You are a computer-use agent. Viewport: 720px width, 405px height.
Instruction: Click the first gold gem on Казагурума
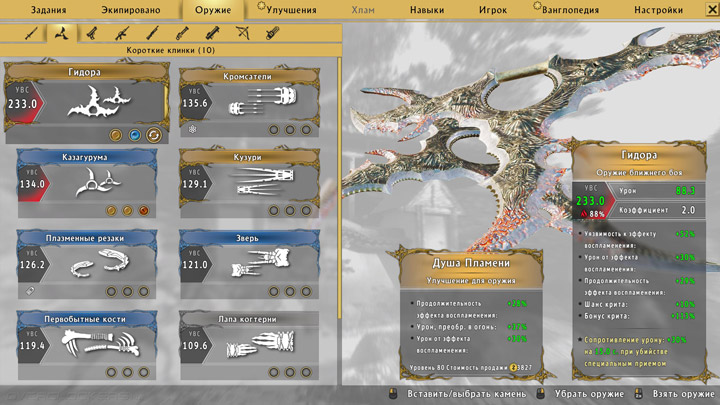(111, 211)
